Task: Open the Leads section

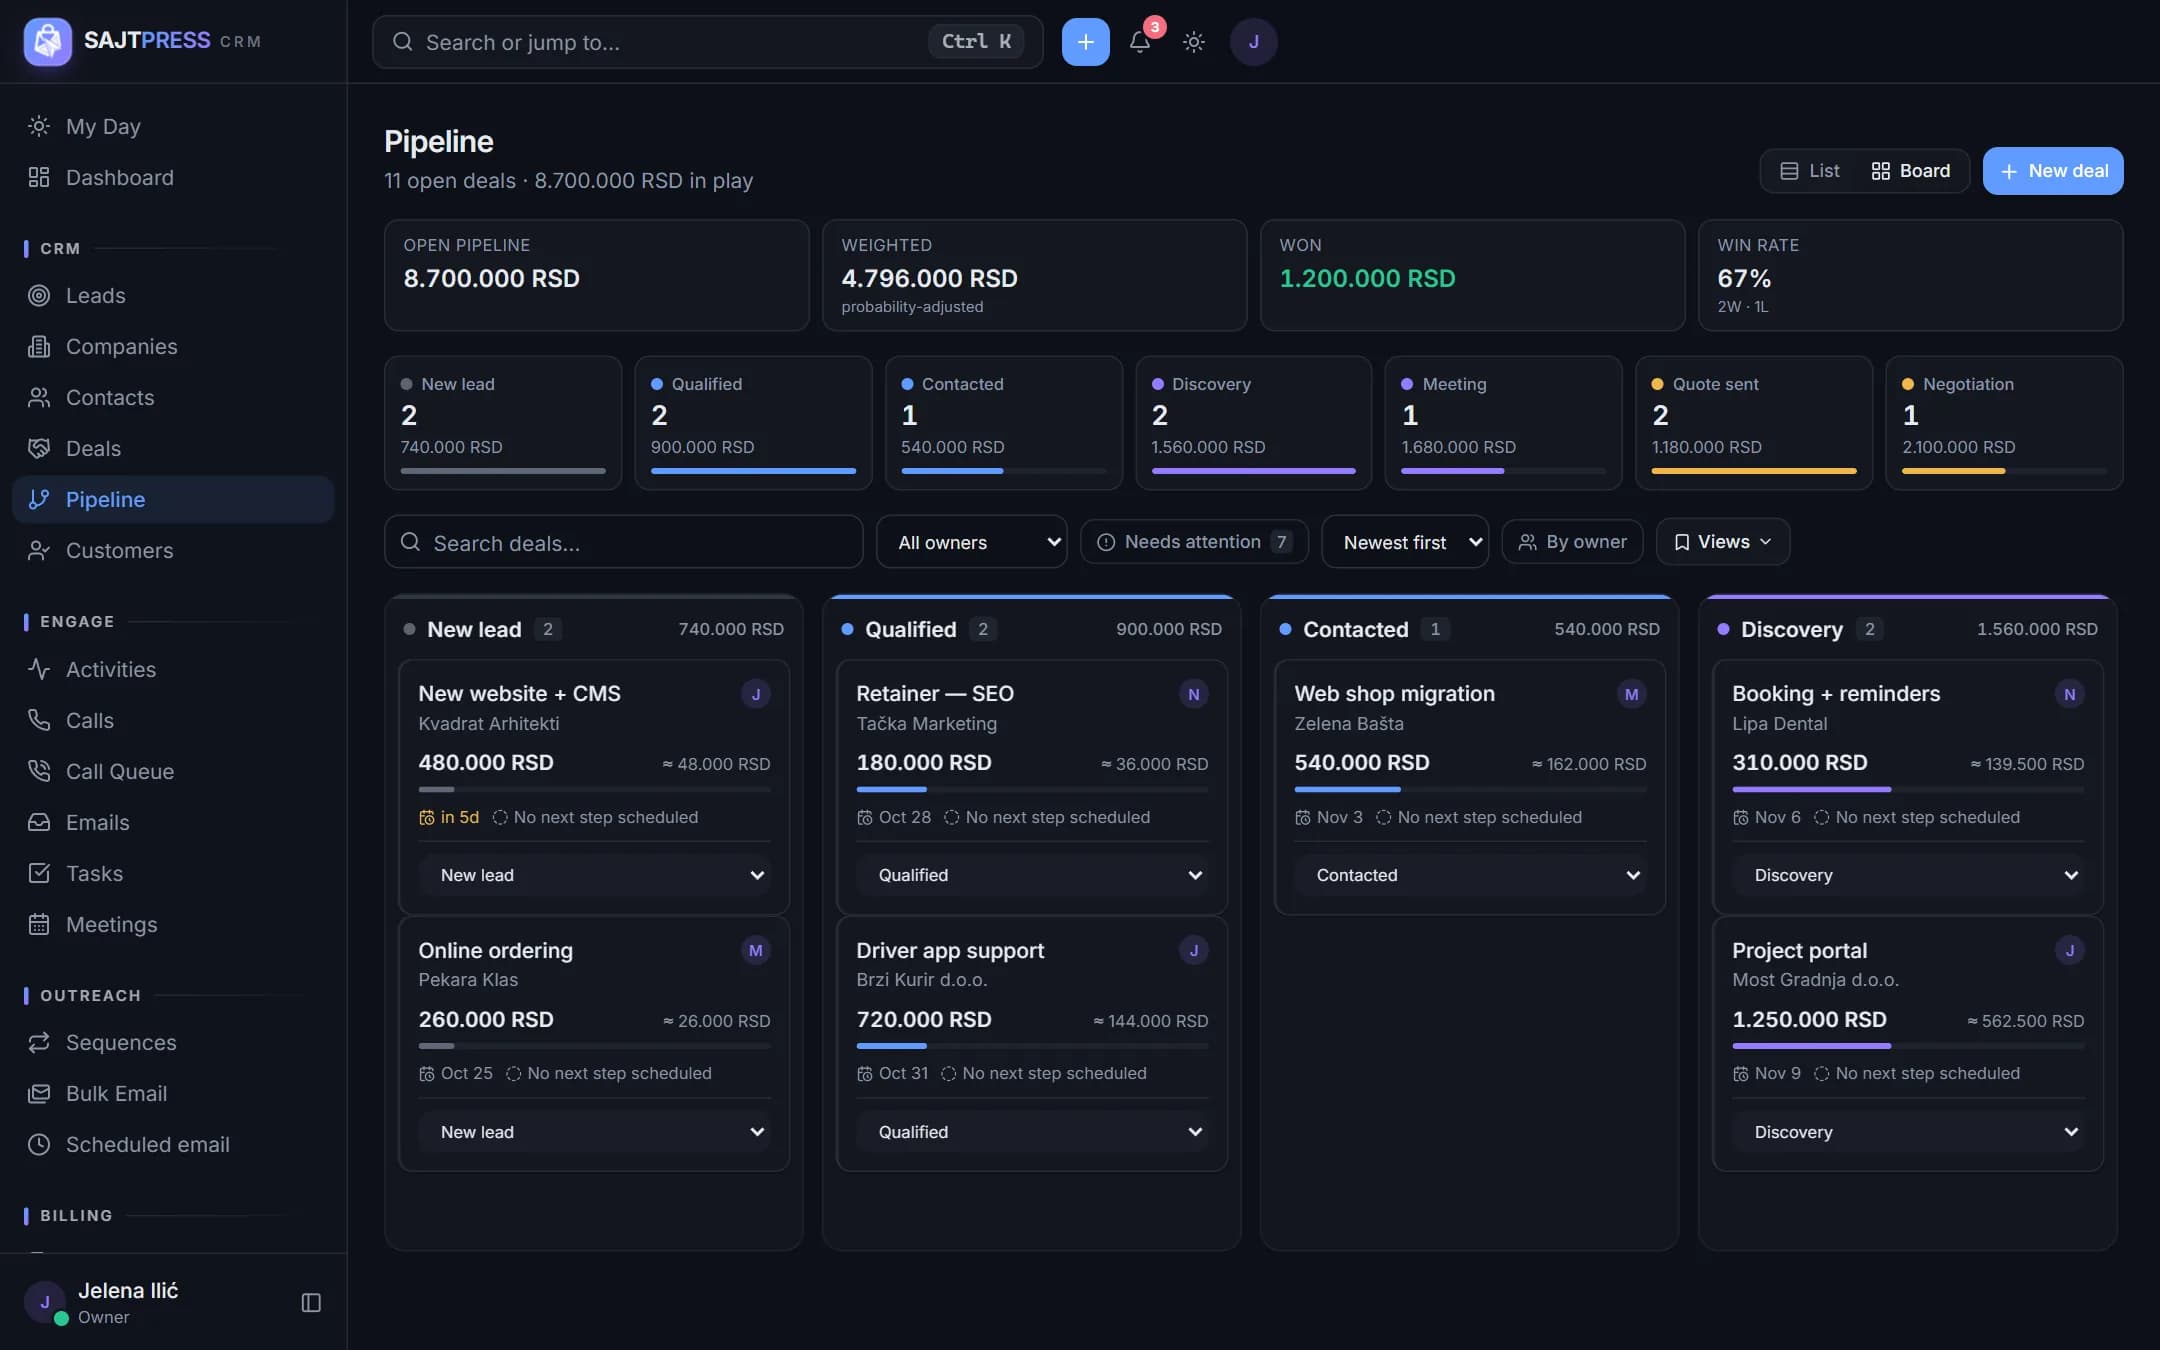Action: point(173,295)
